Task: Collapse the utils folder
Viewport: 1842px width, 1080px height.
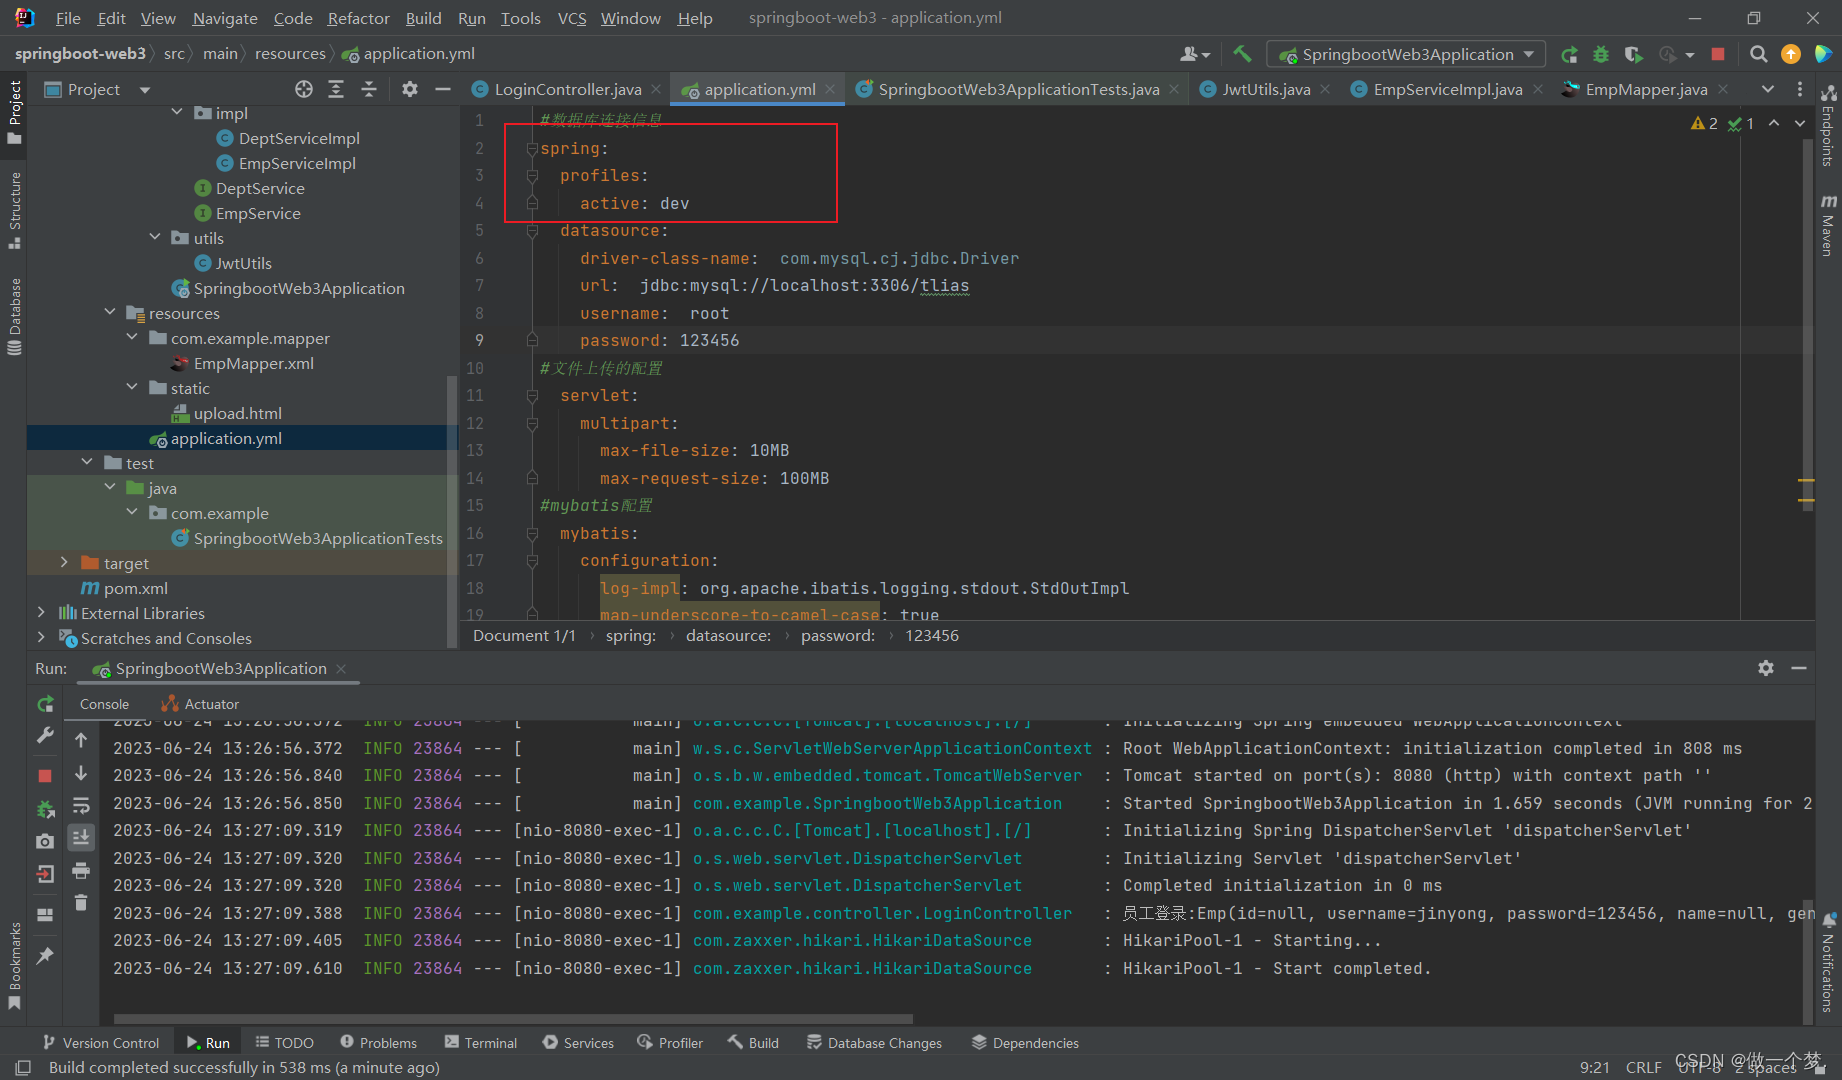Action: click(155, 237)
